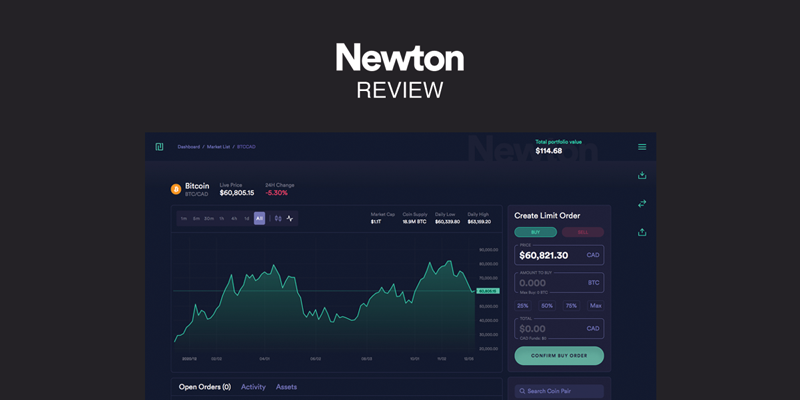This screenshot has width=800, height=400.
Task: Click the green price marker on chart axis
Action: (488, 291)
